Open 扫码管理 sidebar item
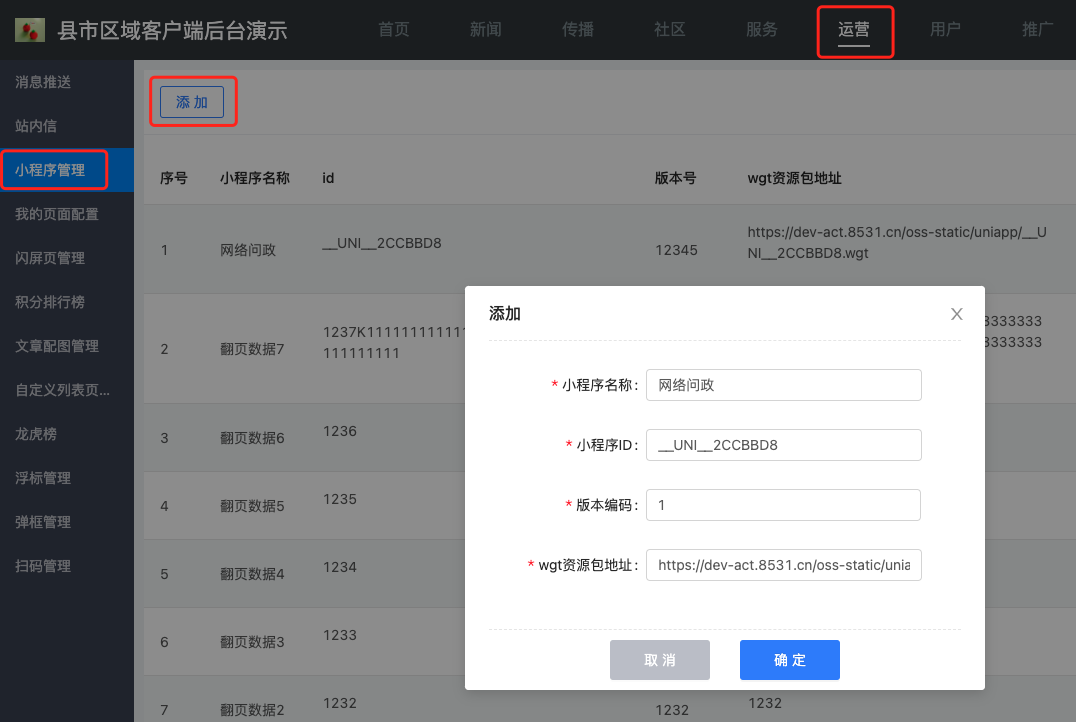 (43, 566)
